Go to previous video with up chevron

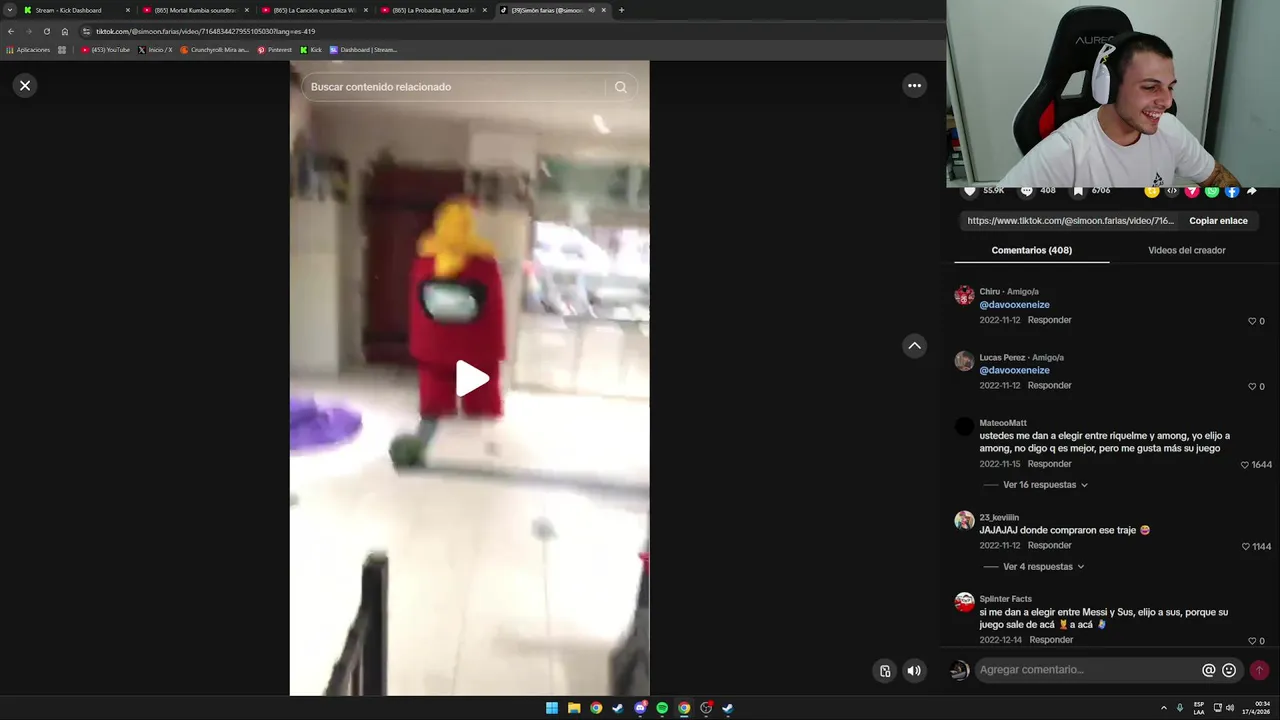click(x=914, y=346)
